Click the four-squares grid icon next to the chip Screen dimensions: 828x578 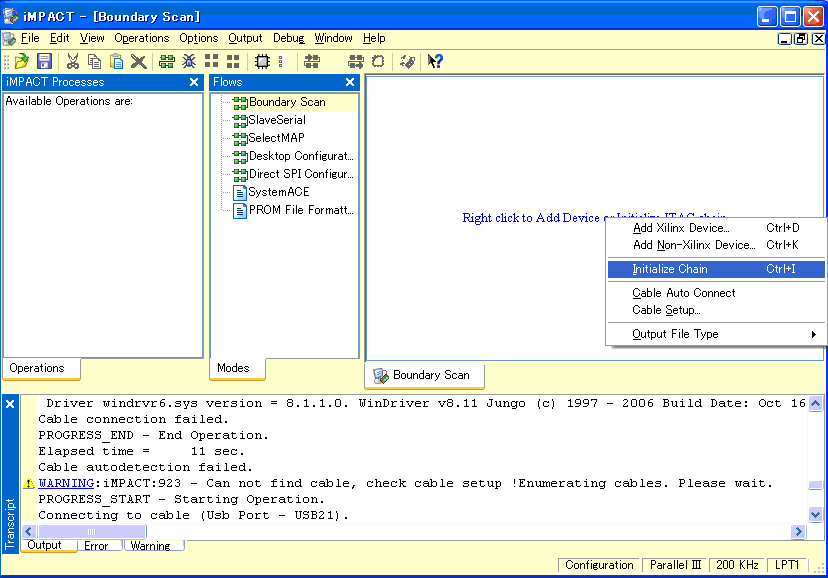pos(233,62)
